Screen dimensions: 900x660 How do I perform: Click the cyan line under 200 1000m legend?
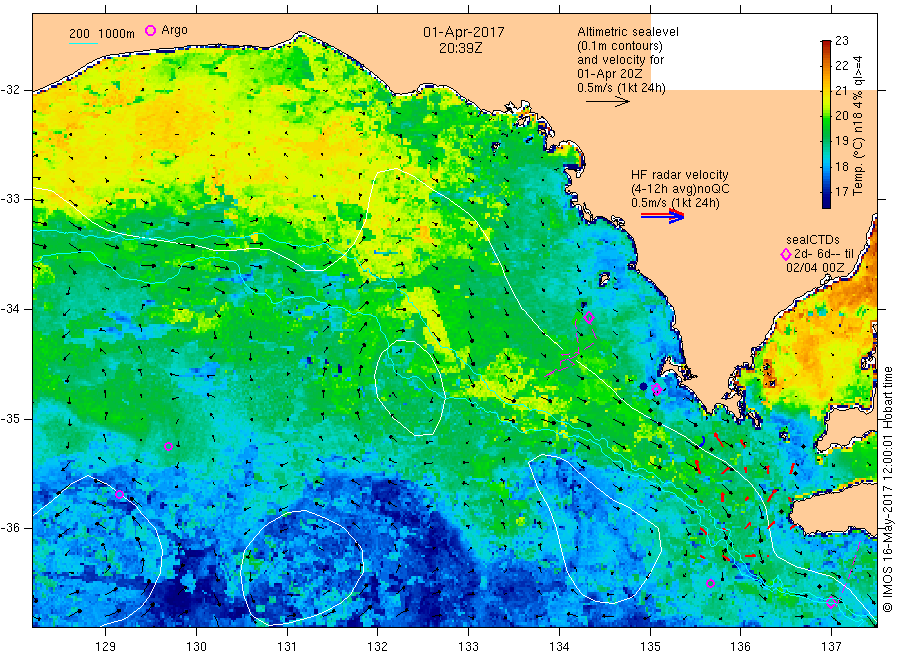tap(83, 43)
